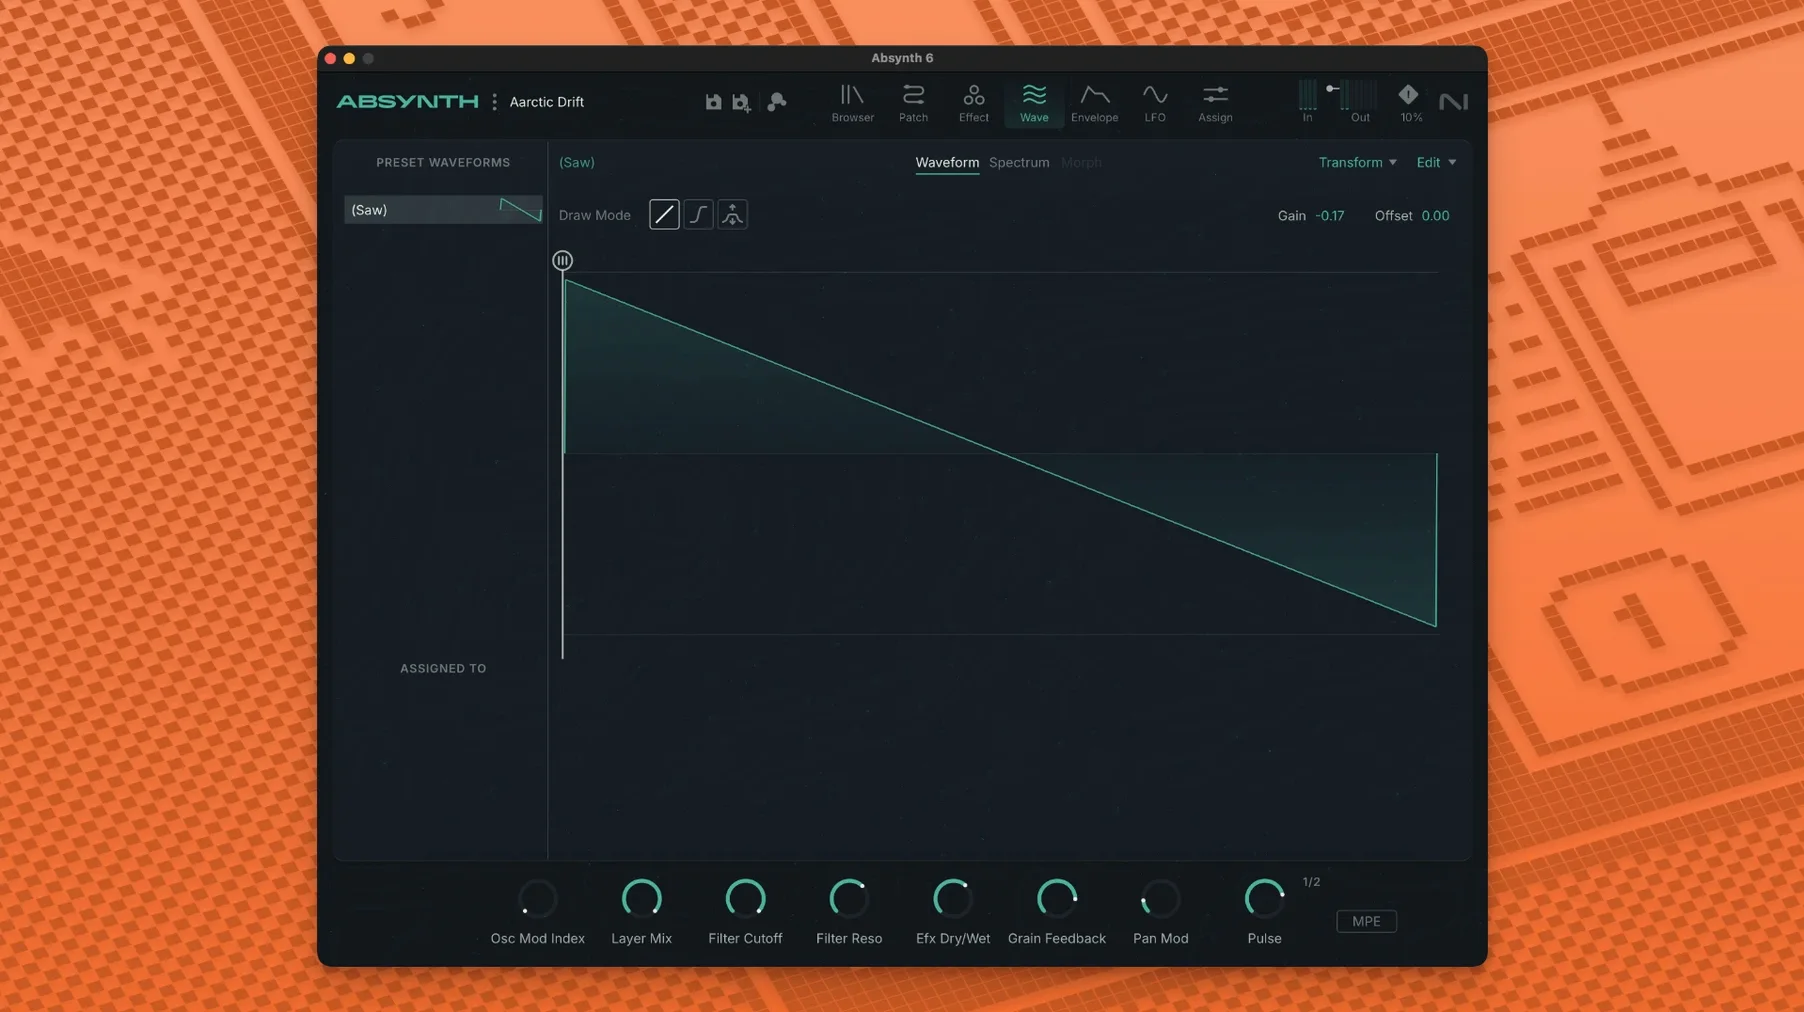This screenshot has height=1012, width=1804.
Task: Switch to the Waveform tab
Action: [x=947, y=162]
